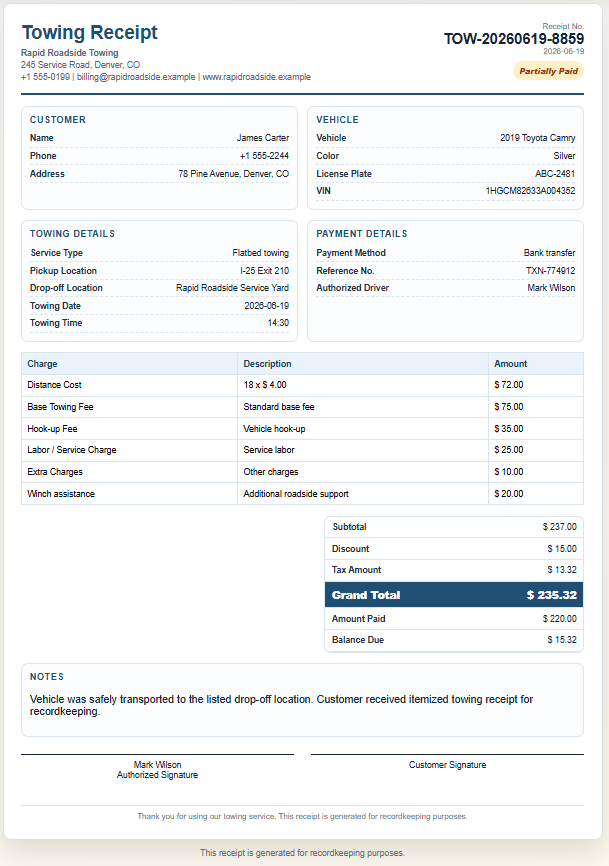Click 'Standard base fee' description
The height and width of the screenshot is (866, 609).
(x=279, y=407)
